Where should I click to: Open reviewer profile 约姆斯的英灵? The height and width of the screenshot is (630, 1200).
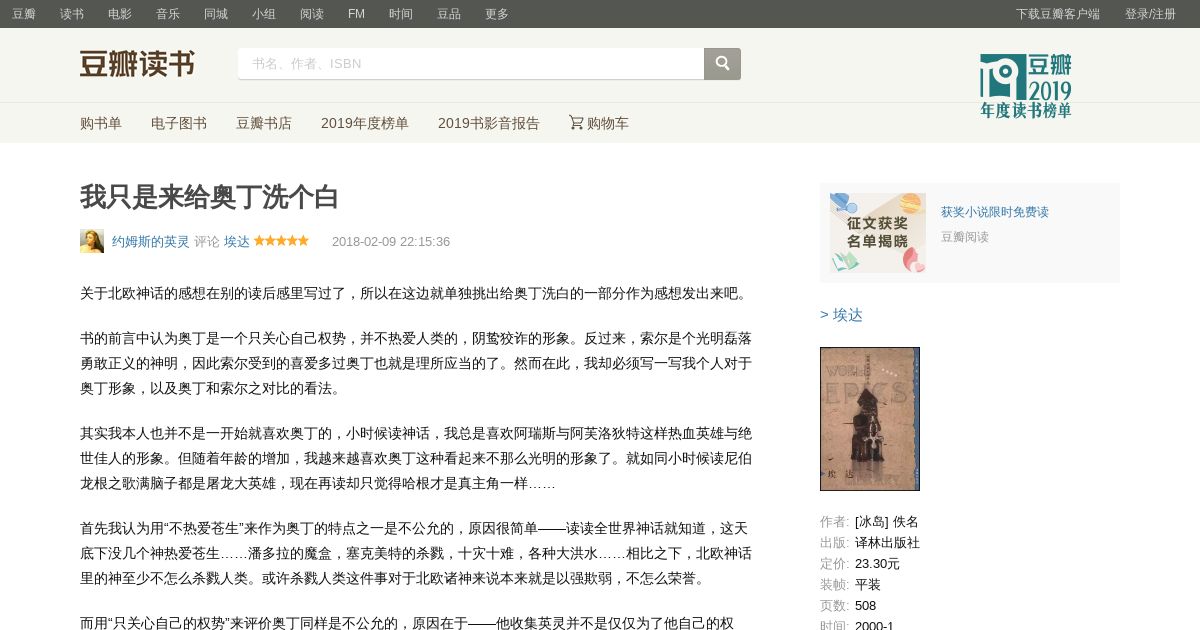coord(151,241)
